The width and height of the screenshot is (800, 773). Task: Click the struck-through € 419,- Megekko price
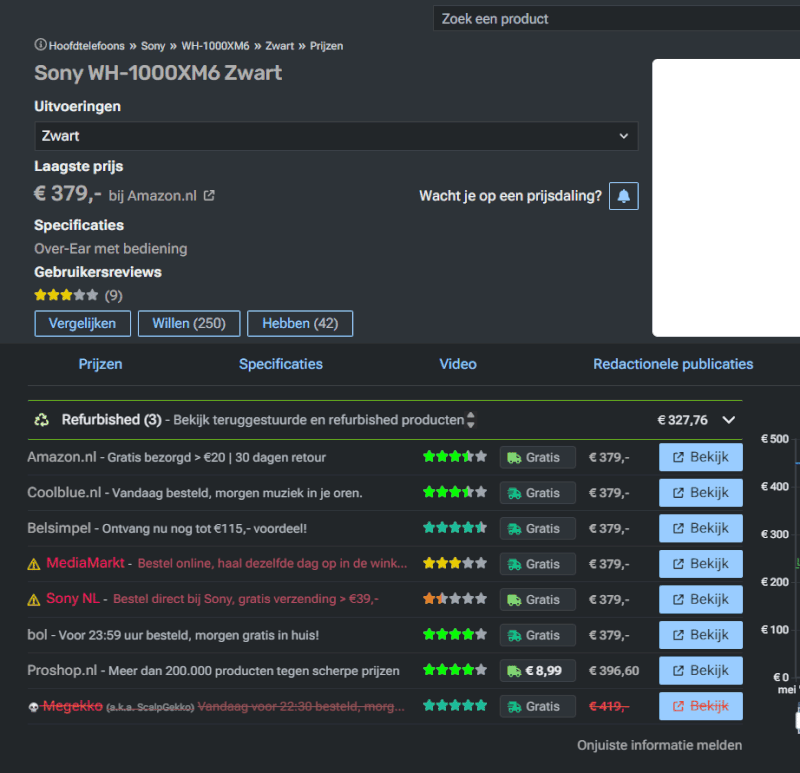click(x=609, y=706)
